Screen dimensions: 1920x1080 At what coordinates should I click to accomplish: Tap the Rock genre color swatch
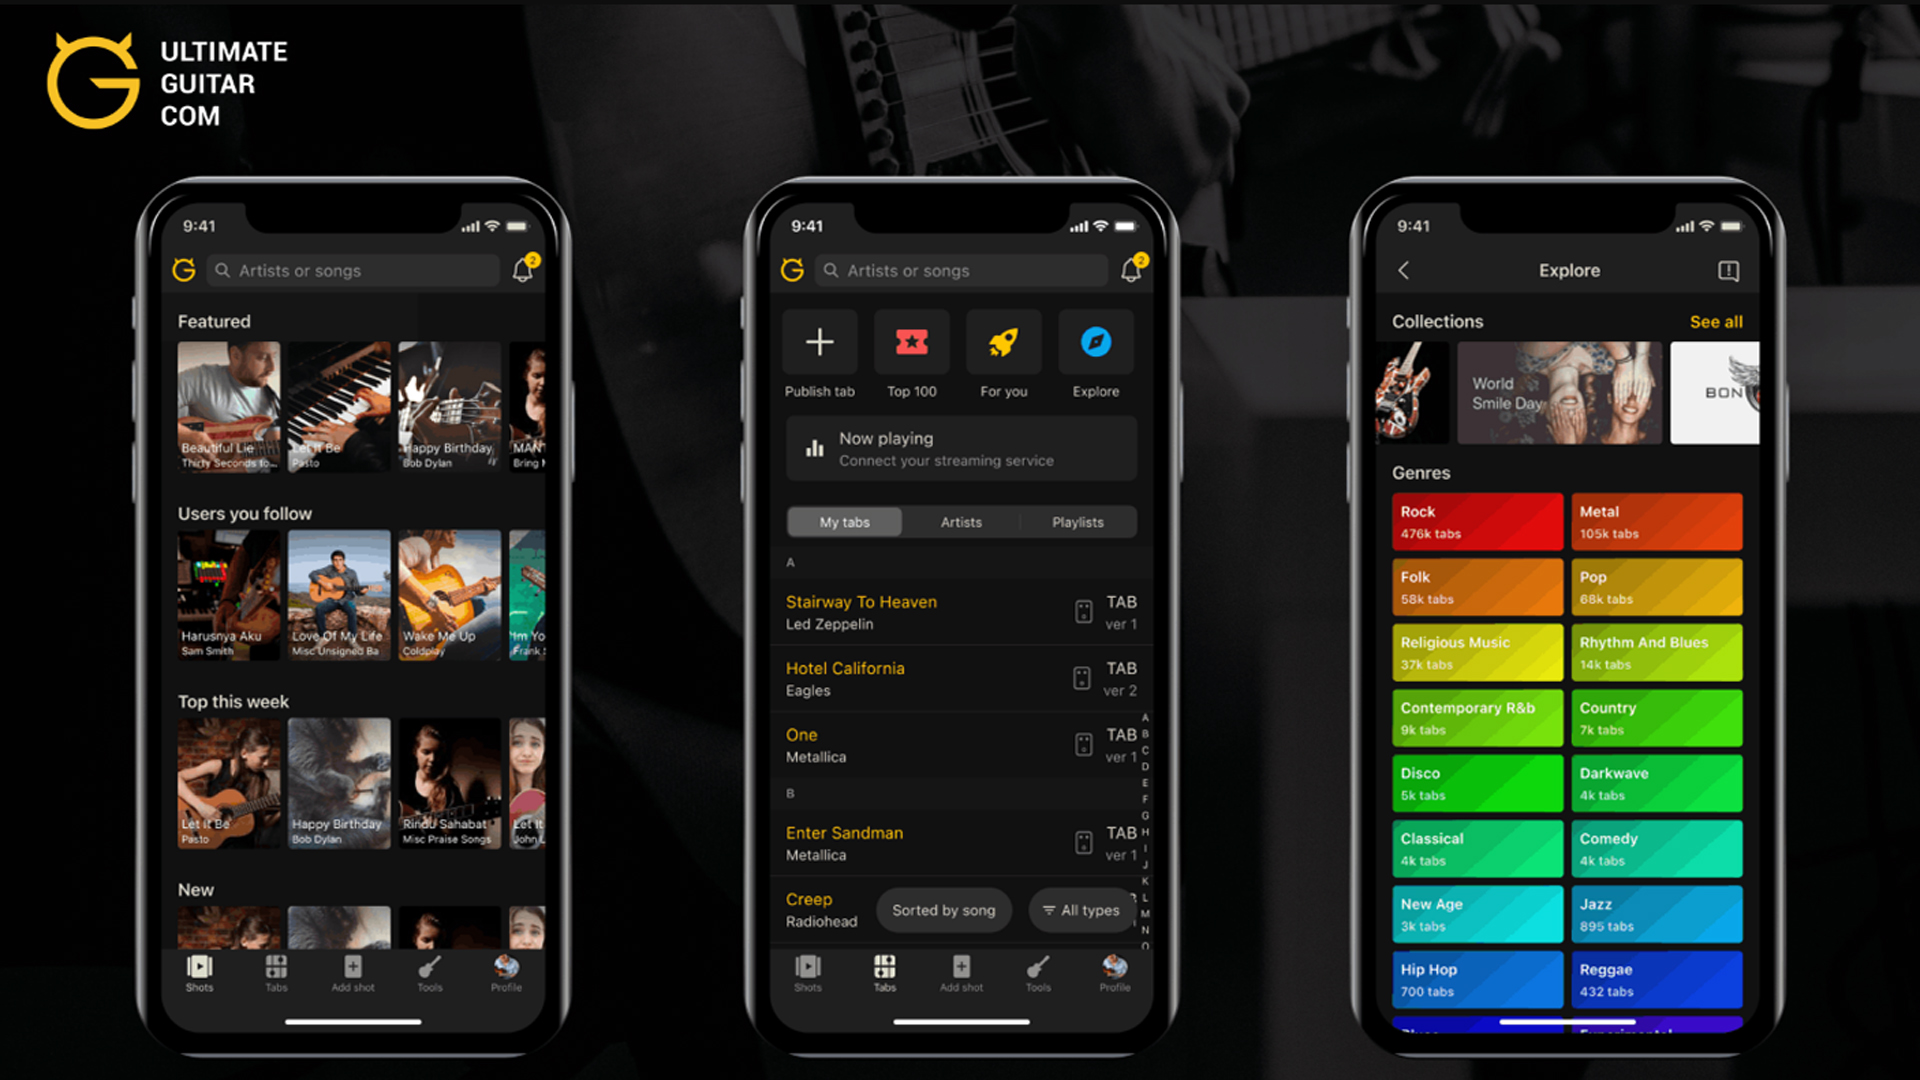[x=1473, y=521]
